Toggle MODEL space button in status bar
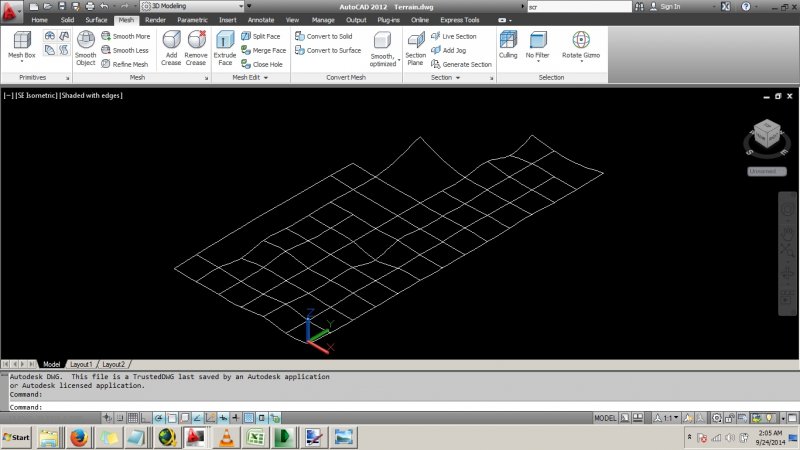800x450 pixels. pos(605,418)
